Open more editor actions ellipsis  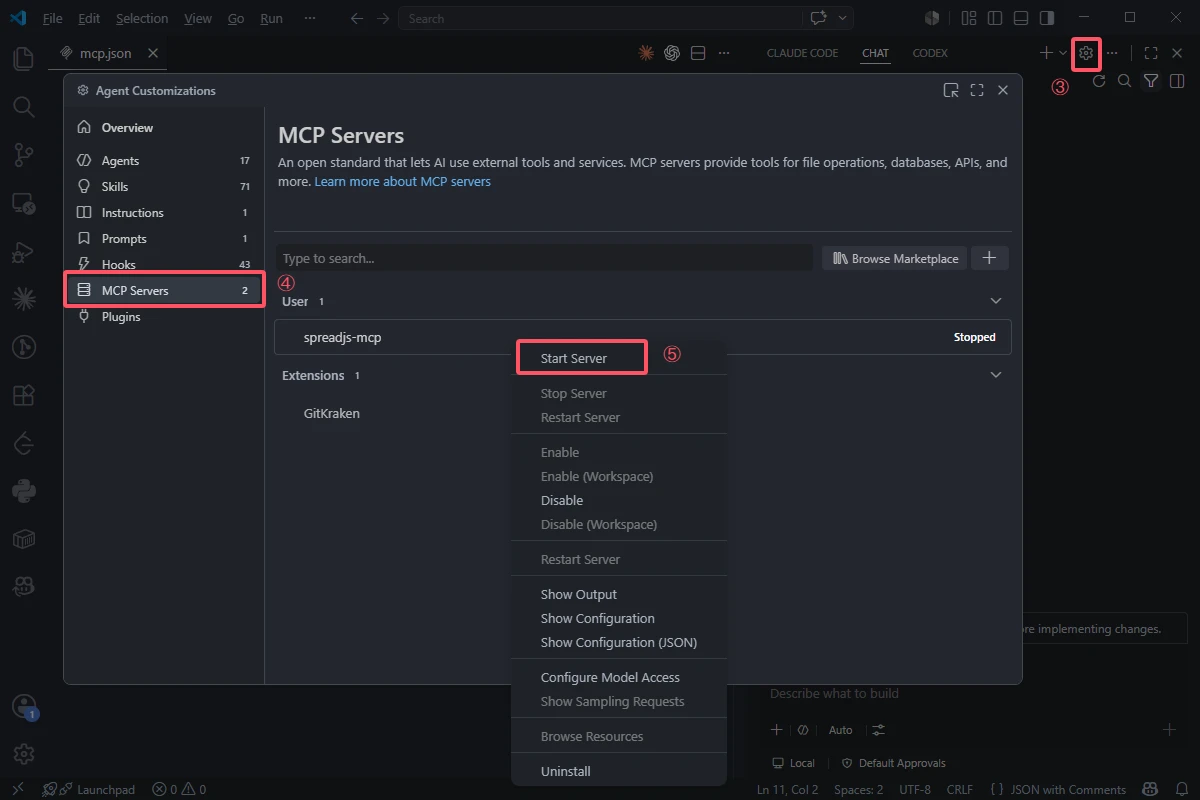(x=724, y=53)
